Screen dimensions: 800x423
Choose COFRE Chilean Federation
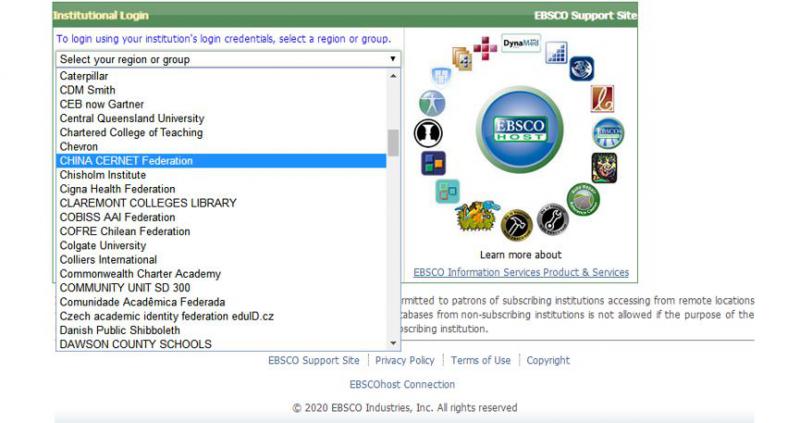(221, 231)
